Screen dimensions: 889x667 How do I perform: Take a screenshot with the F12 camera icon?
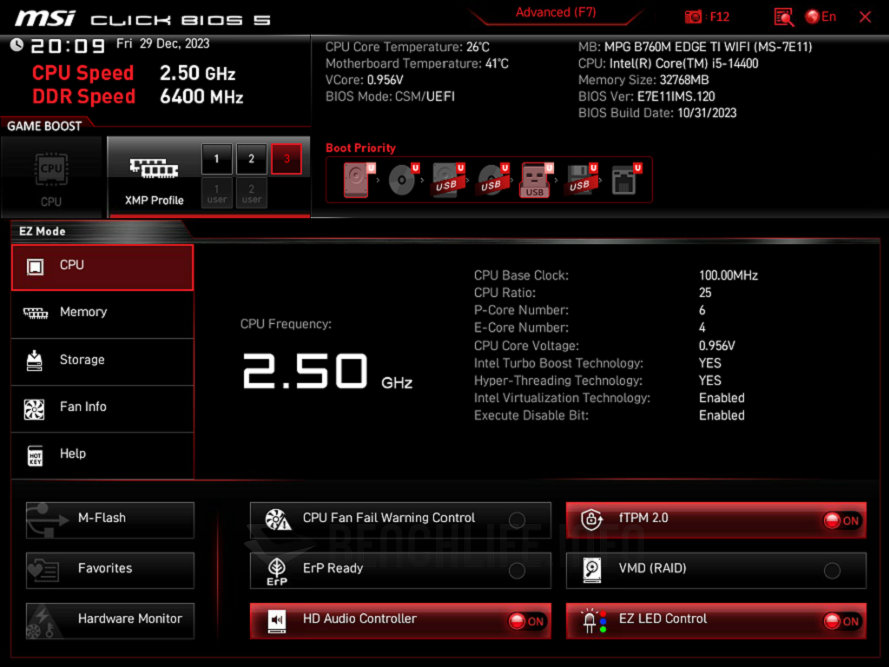693,17
